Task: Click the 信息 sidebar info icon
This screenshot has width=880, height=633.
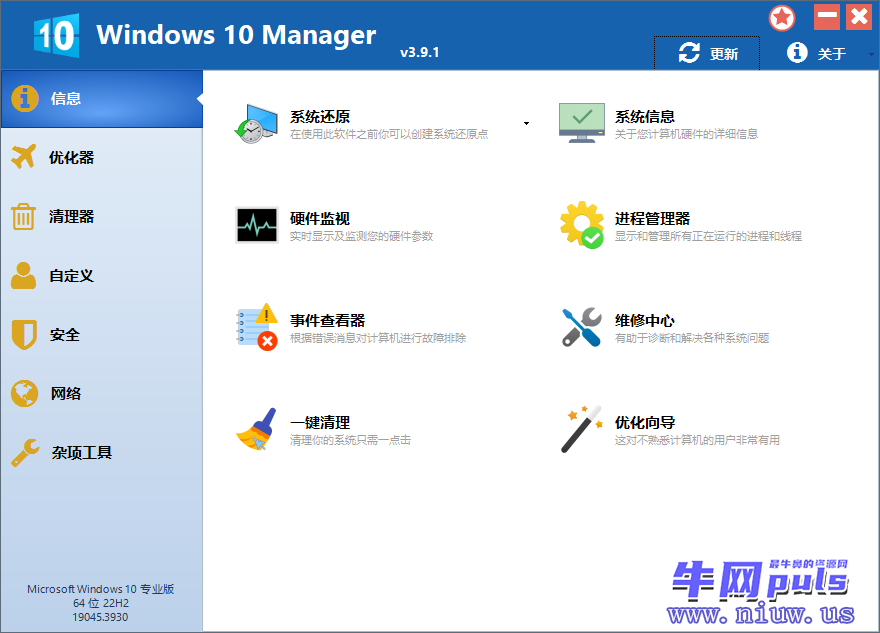Action: click(x=25, y=99)
